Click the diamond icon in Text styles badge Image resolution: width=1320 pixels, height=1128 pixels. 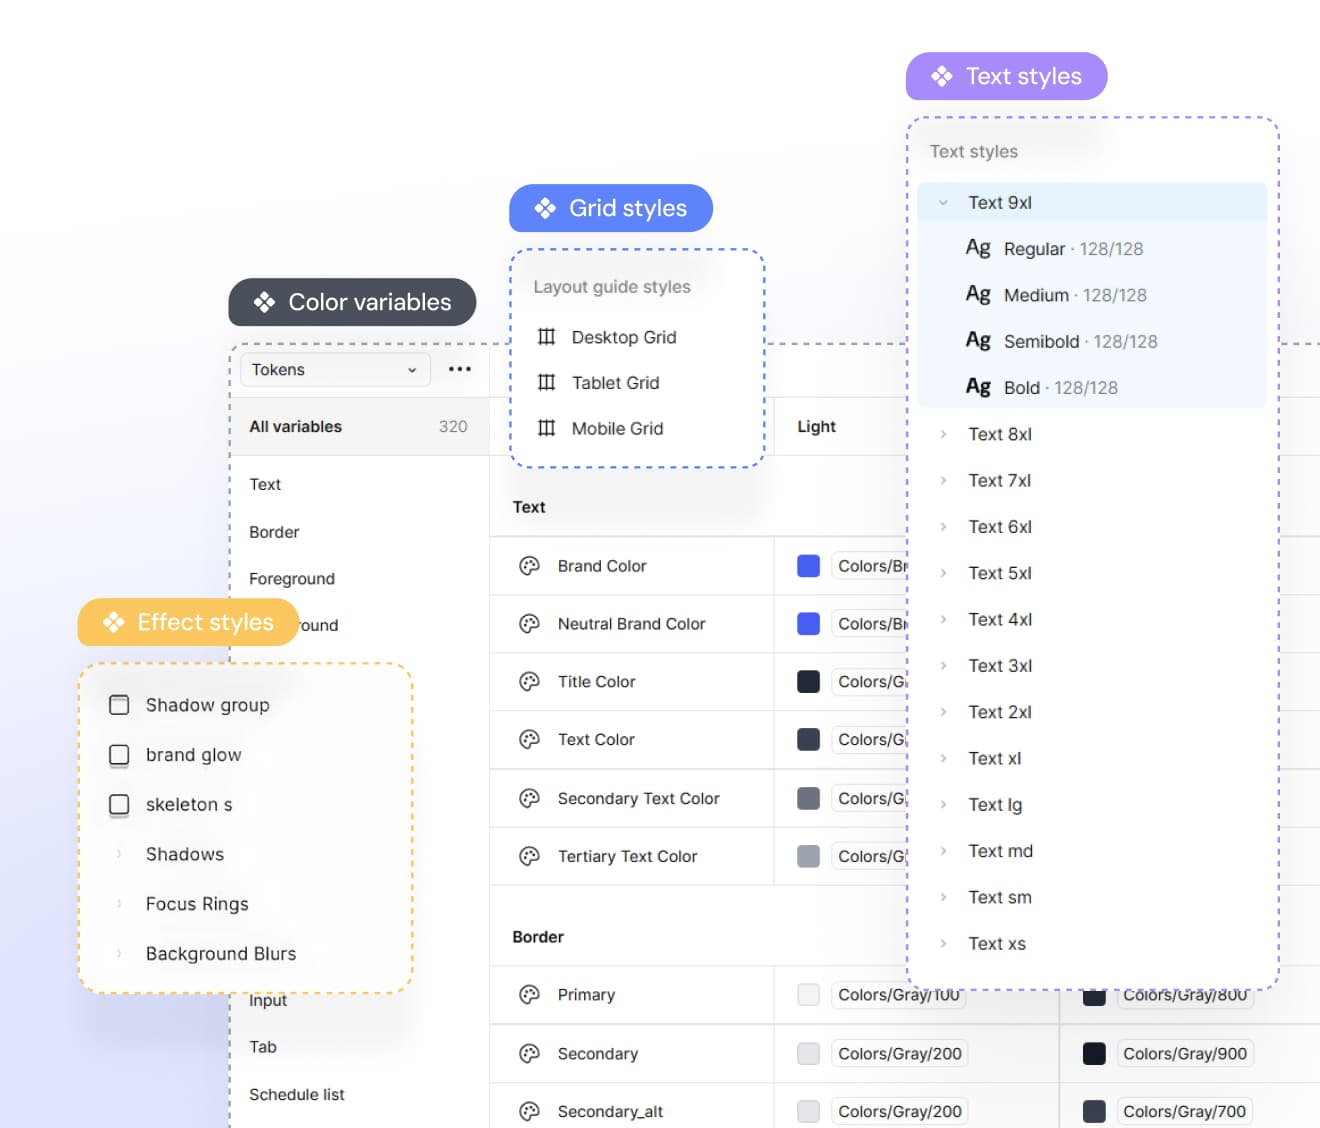tap(941, 75)
